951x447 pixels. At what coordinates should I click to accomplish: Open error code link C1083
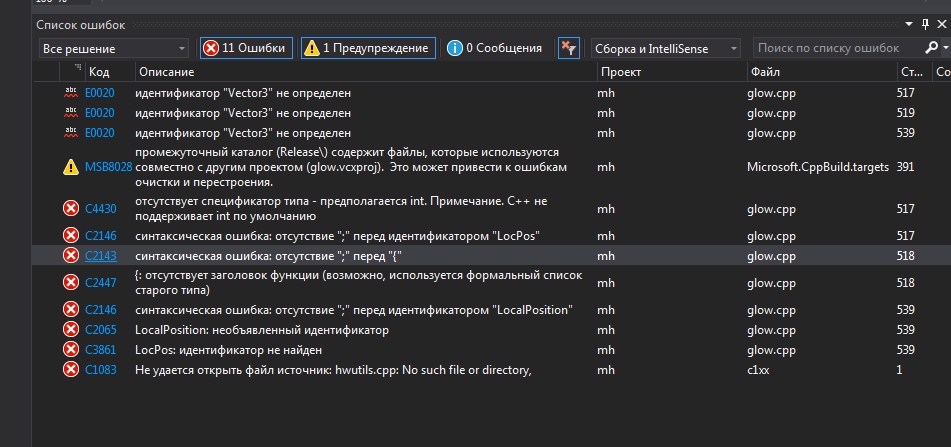(101, 369)
